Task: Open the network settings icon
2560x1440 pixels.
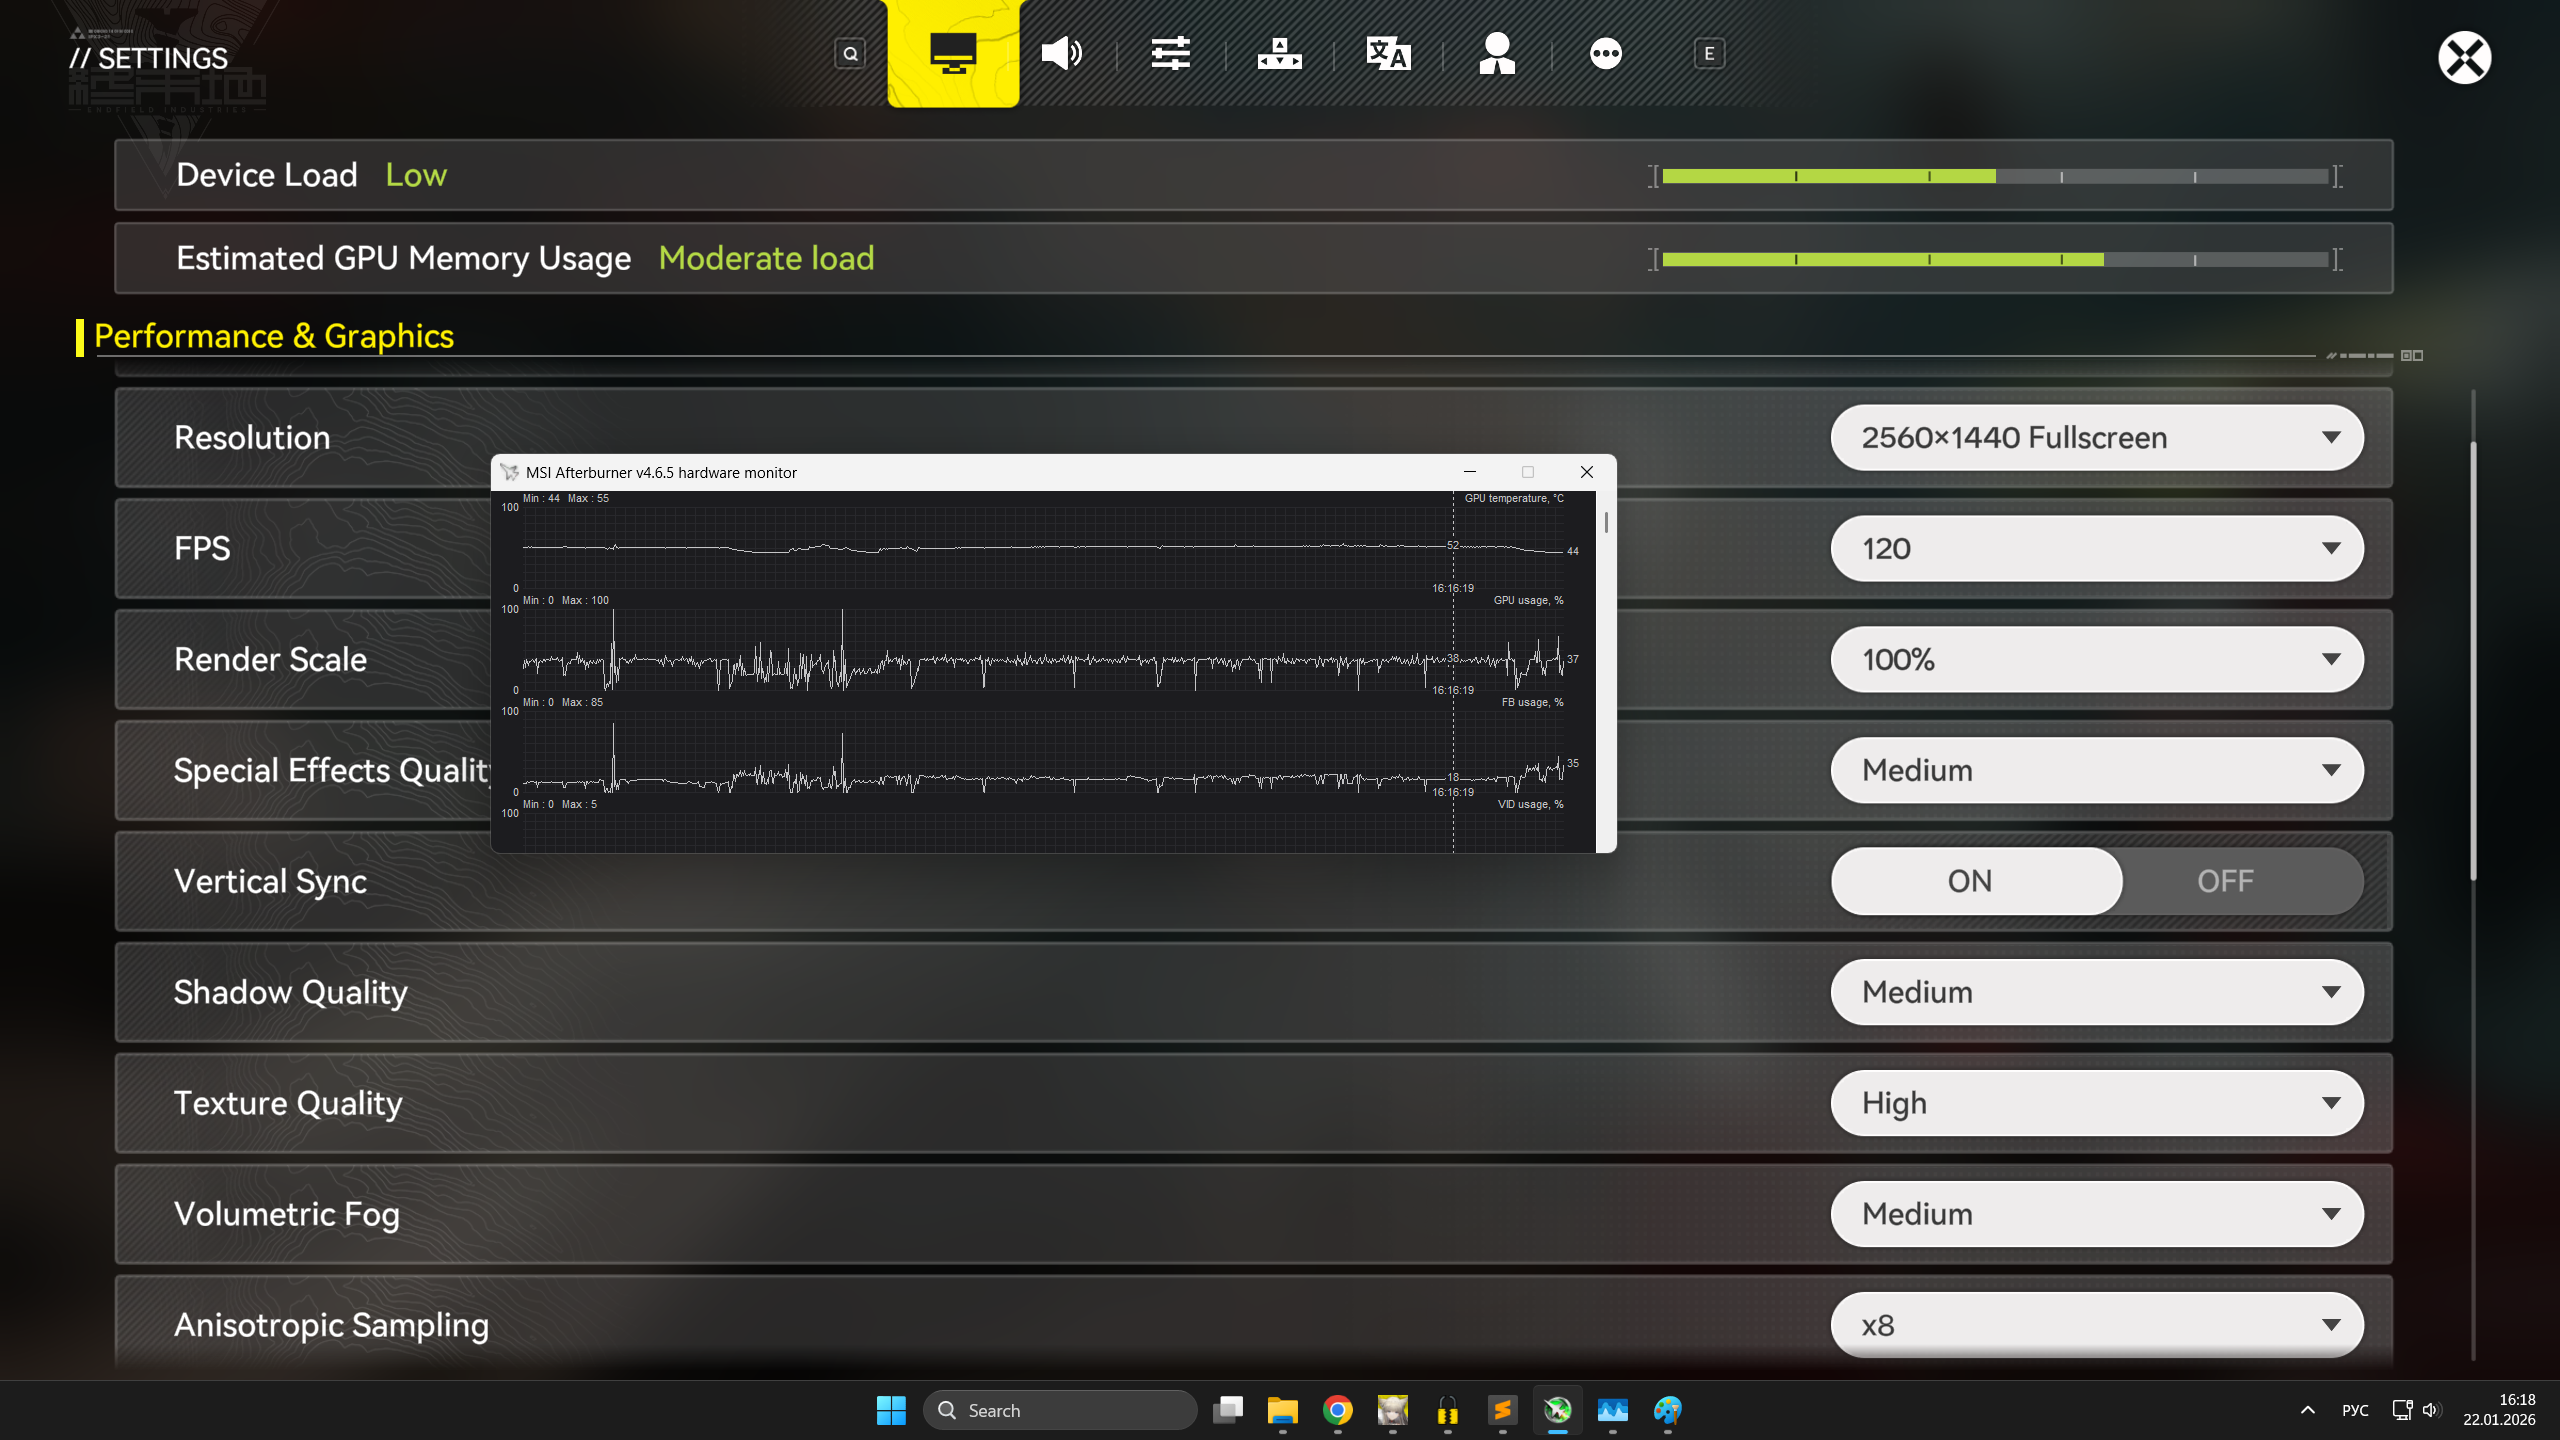Action: [x=1279, y=53]
